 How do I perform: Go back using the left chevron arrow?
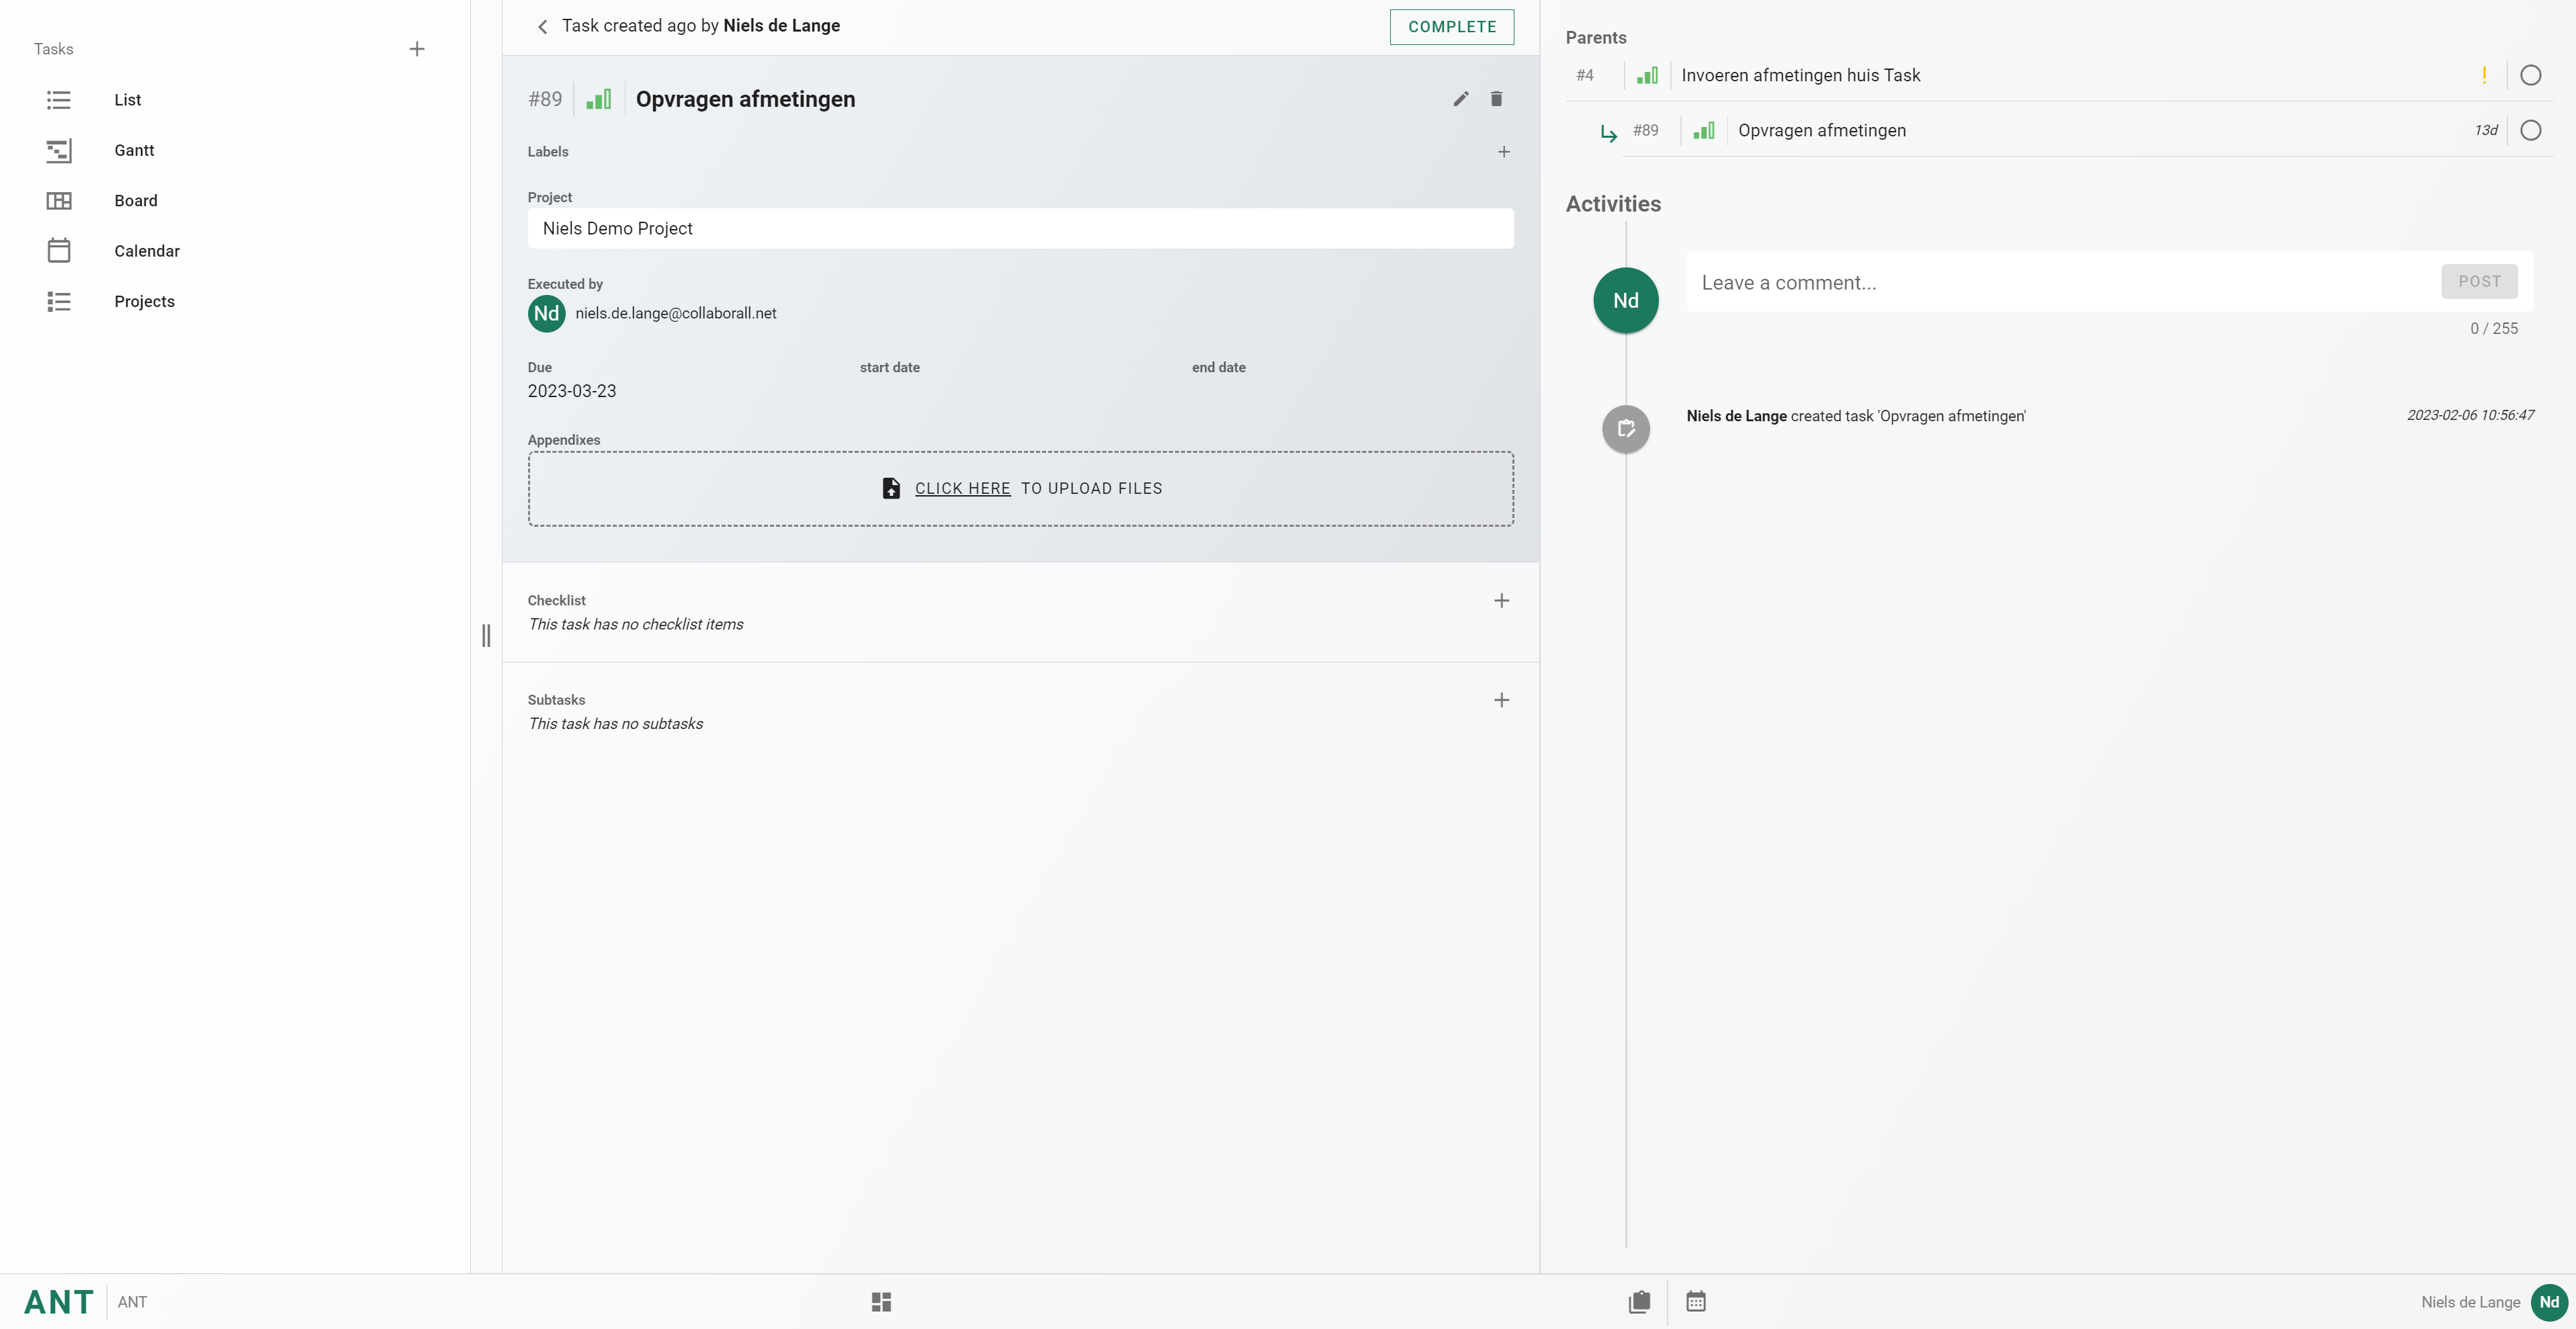542,27
